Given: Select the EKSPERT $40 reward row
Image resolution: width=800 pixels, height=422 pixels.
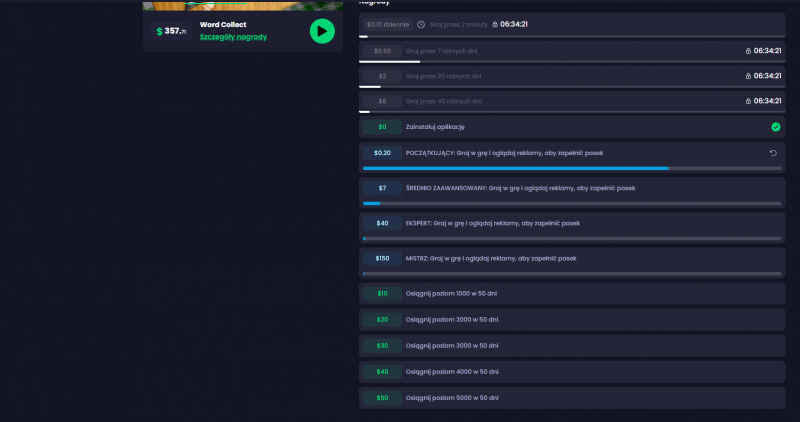Looking at the screenshot, I should pos(572,224).
